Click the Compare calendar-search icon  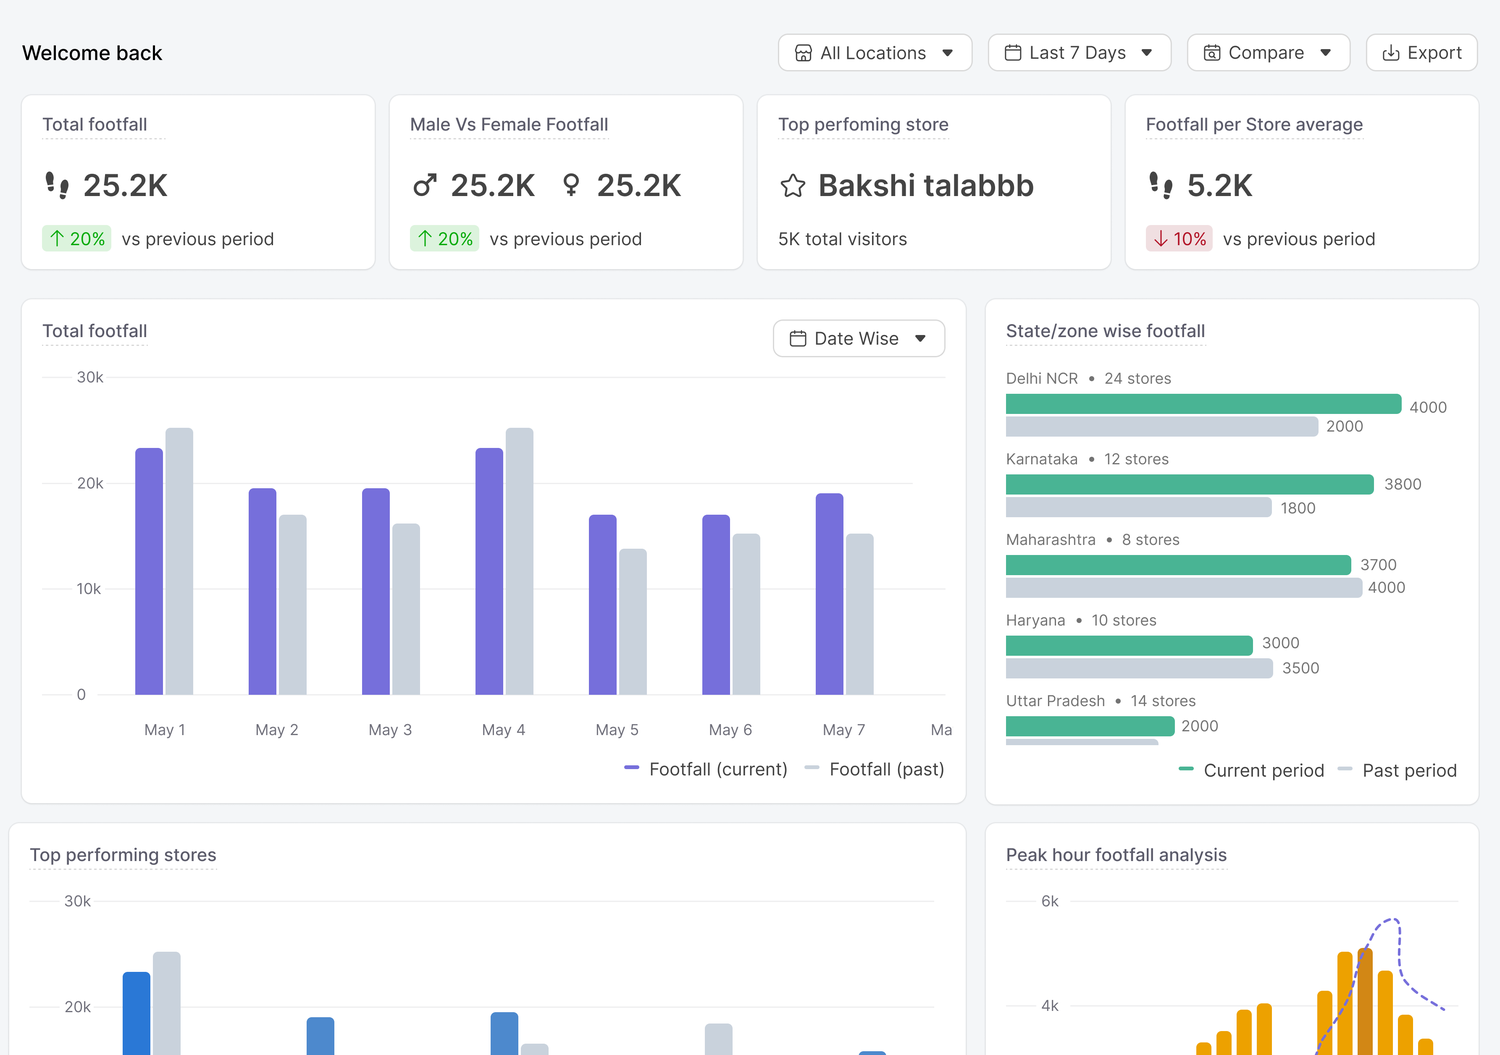1212,53
